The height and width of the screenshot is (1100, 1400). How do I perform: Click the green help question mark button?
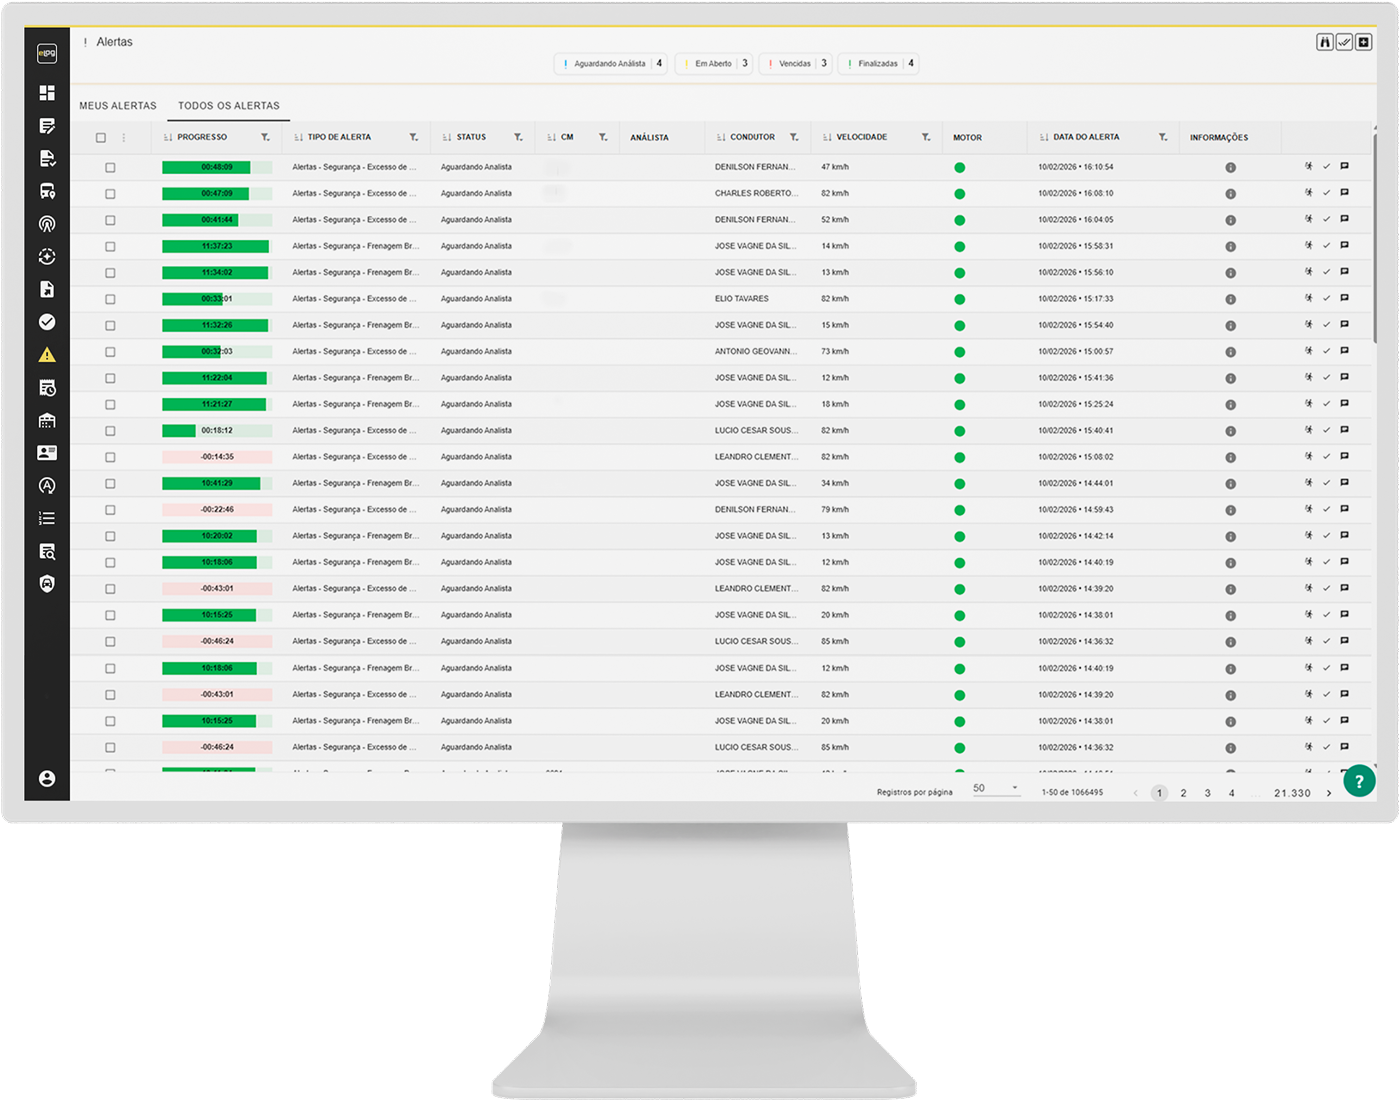pyautogui.click(x=1359, y=781)
